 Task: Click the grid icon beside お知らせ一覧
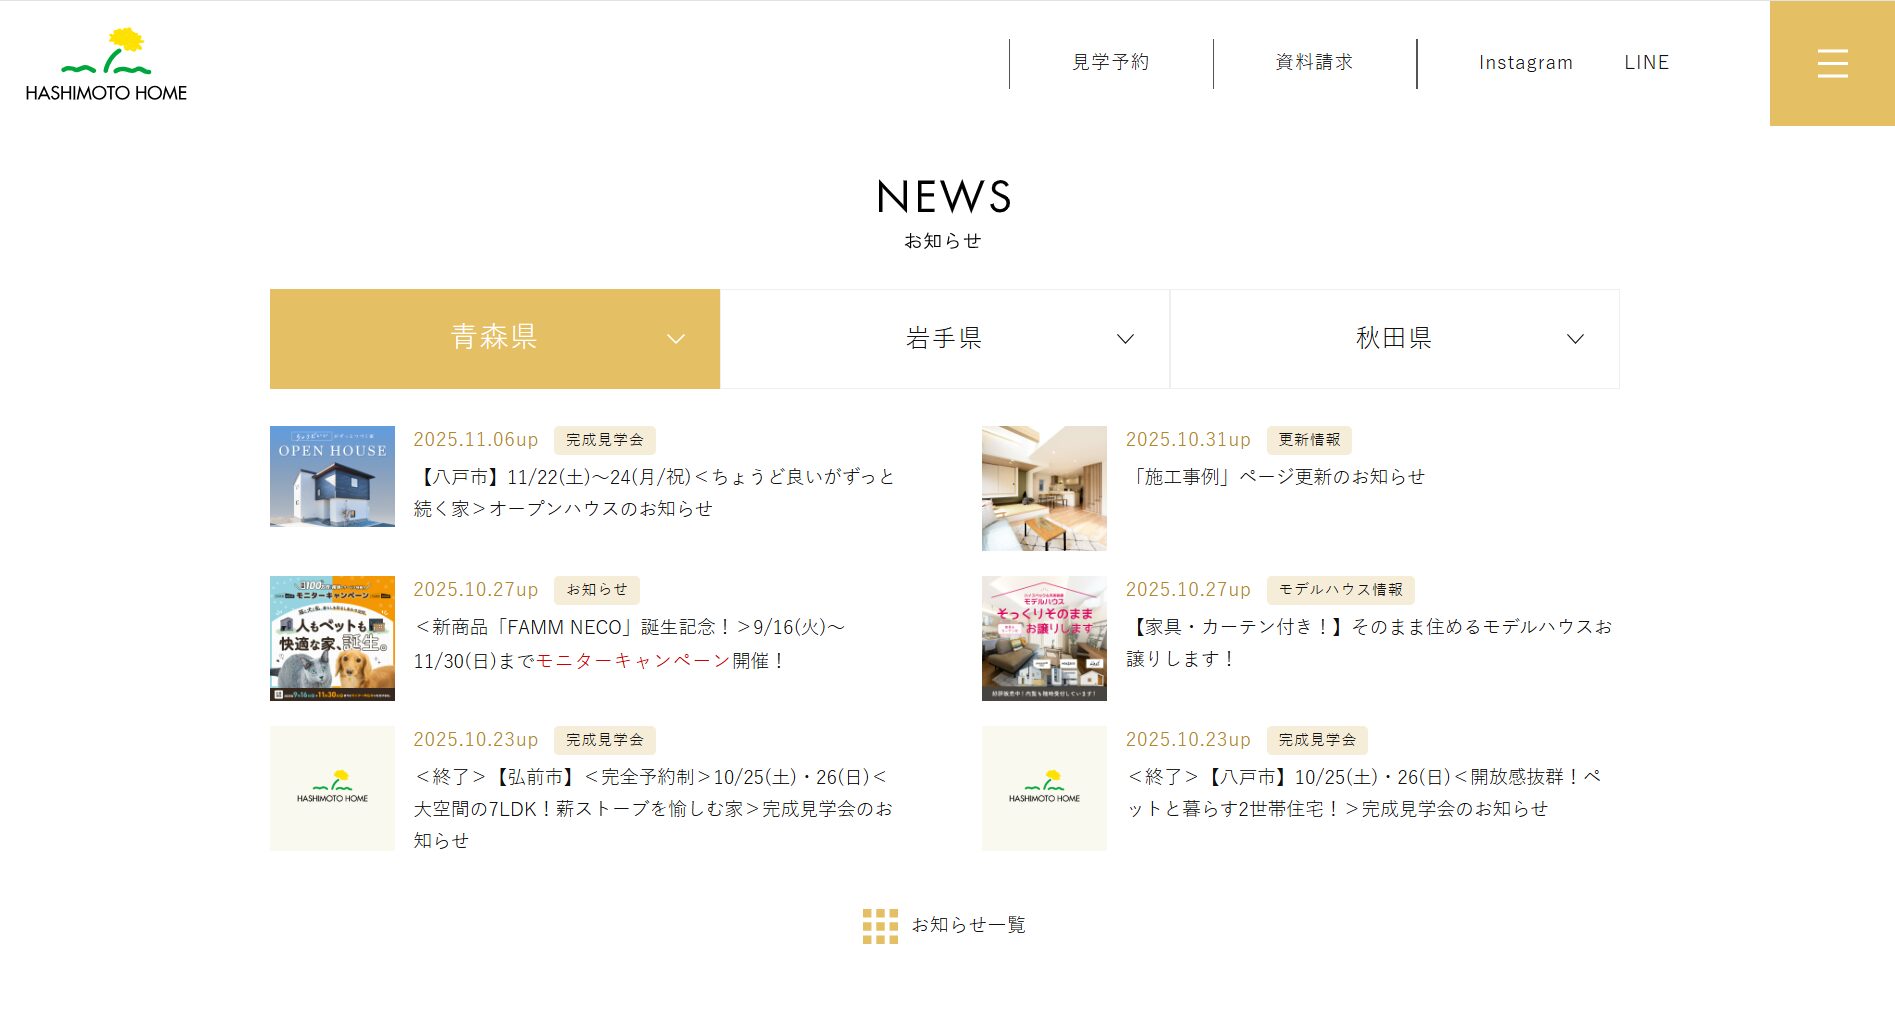[880, 926]
